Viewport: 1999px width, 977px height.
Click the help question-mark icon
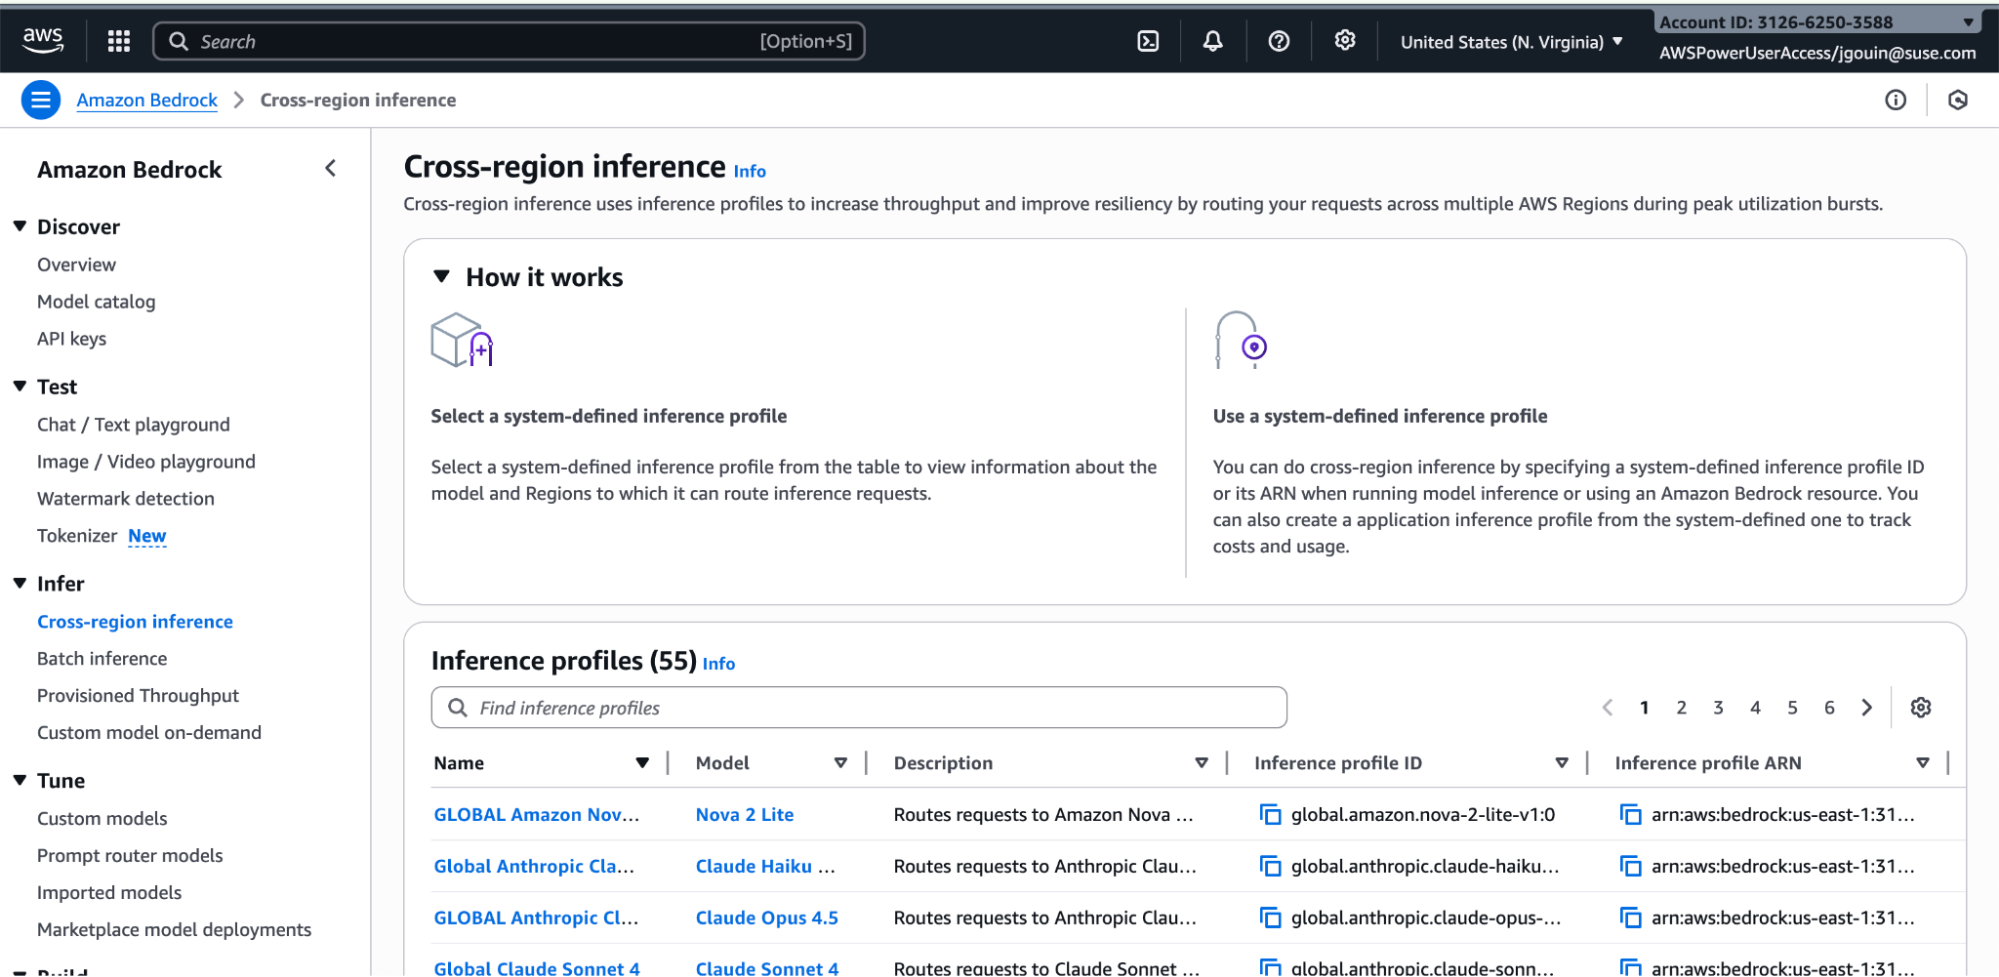coord(1278,41)
